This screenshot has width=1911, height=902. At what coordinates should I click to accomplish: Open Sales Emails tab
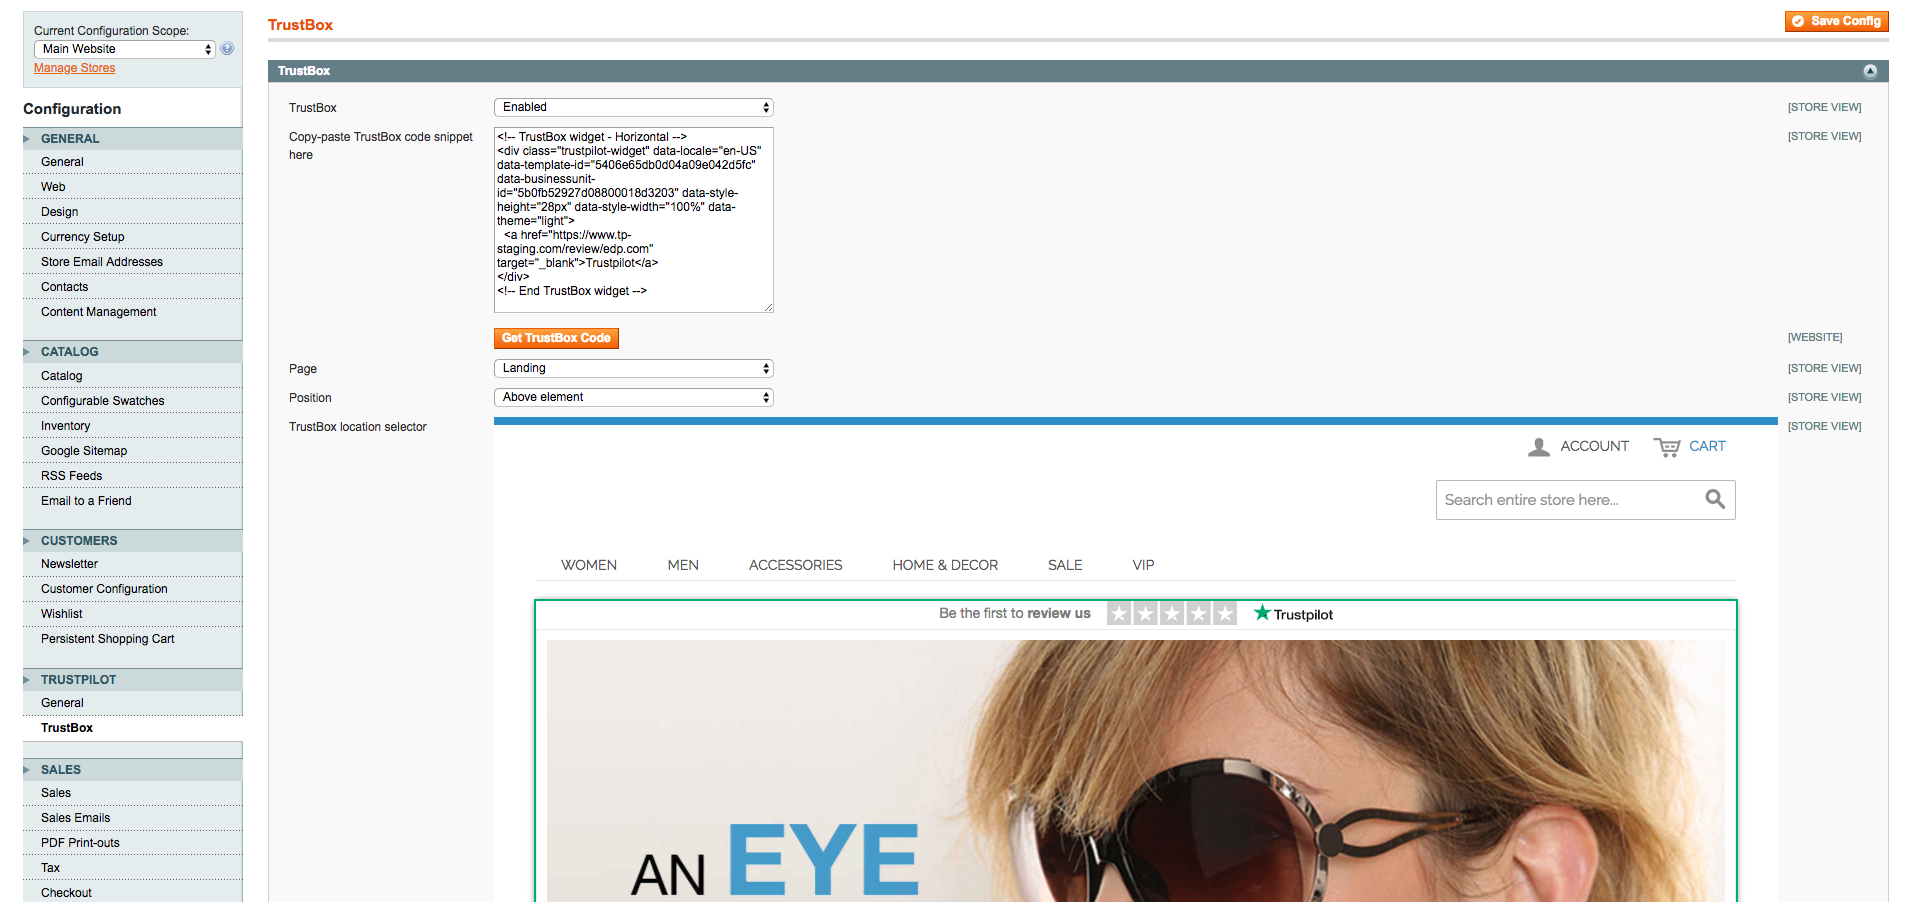pos(132,818)
